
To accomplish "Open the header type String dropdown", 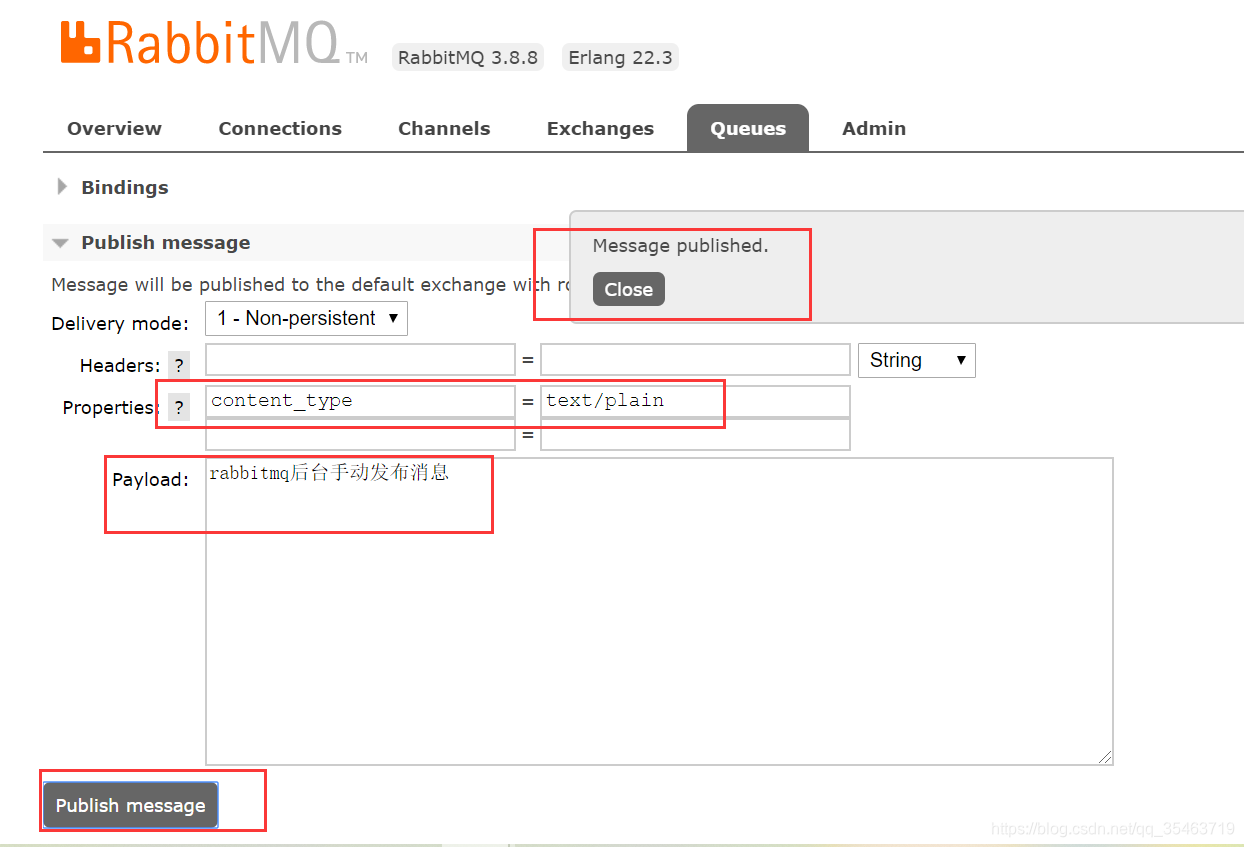I will [916, 360].
